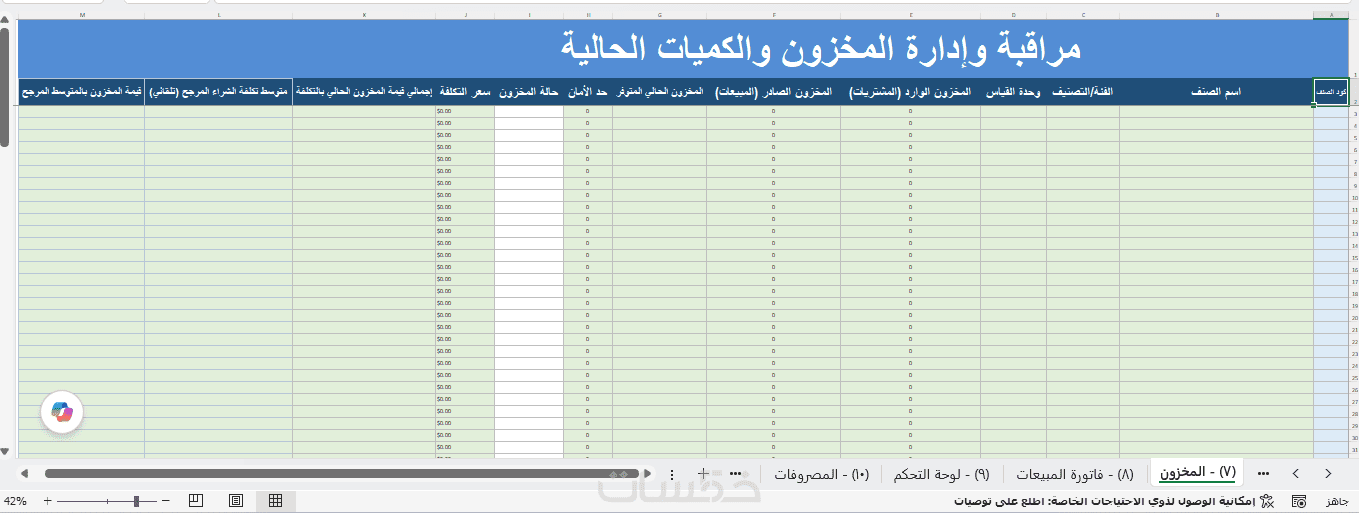Select header cell اسم الصنف

(x=1216, y=91)
